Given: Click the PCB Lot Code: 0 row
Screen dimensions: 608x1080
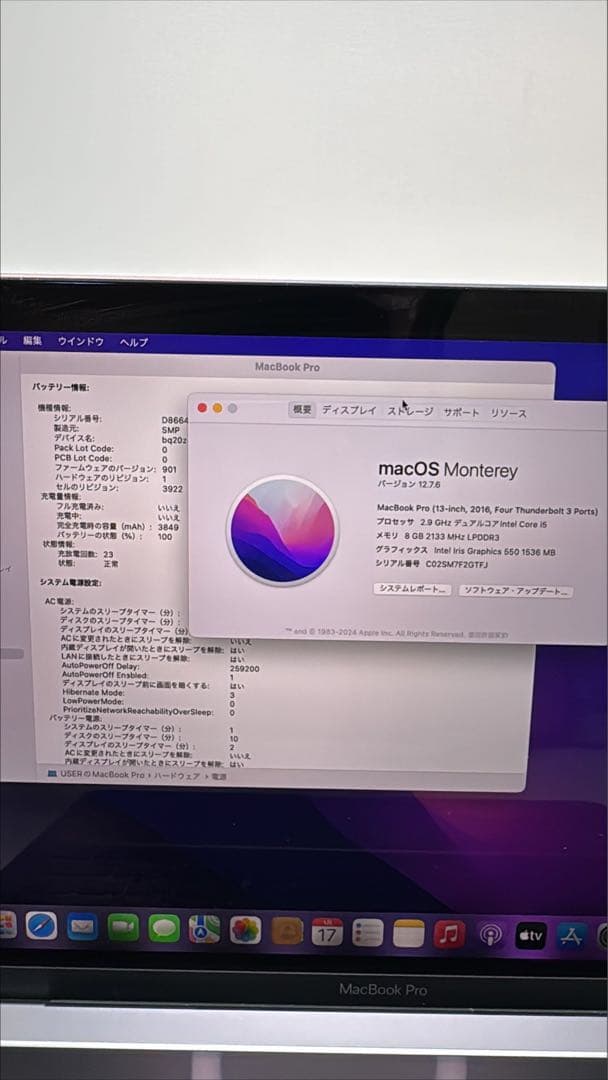Looking at the screenshot, I should [111, 458].
